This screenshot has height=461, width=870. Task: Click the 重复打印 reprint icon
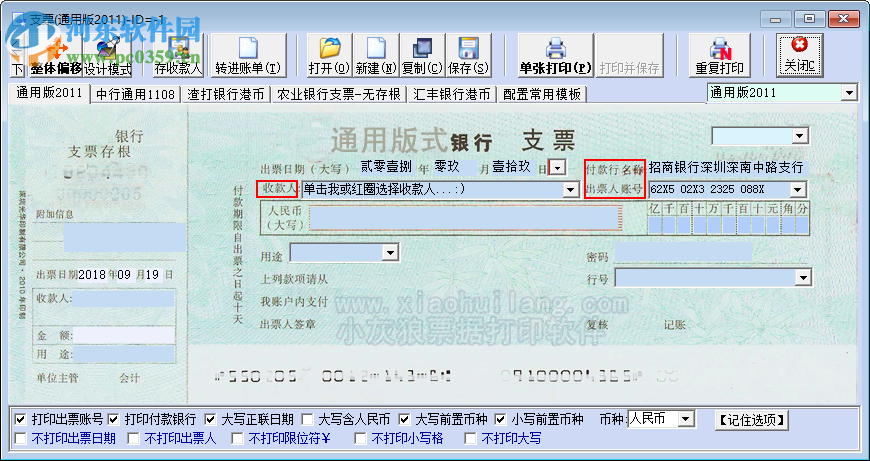coord(720,55)
